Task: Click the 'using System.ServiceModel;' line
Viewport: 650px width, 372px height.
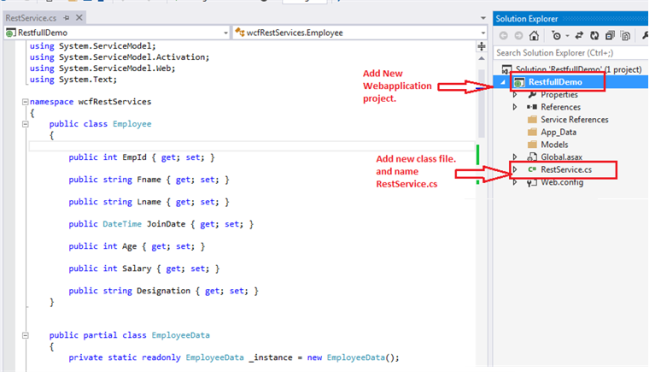Action: tap(93, 46)
